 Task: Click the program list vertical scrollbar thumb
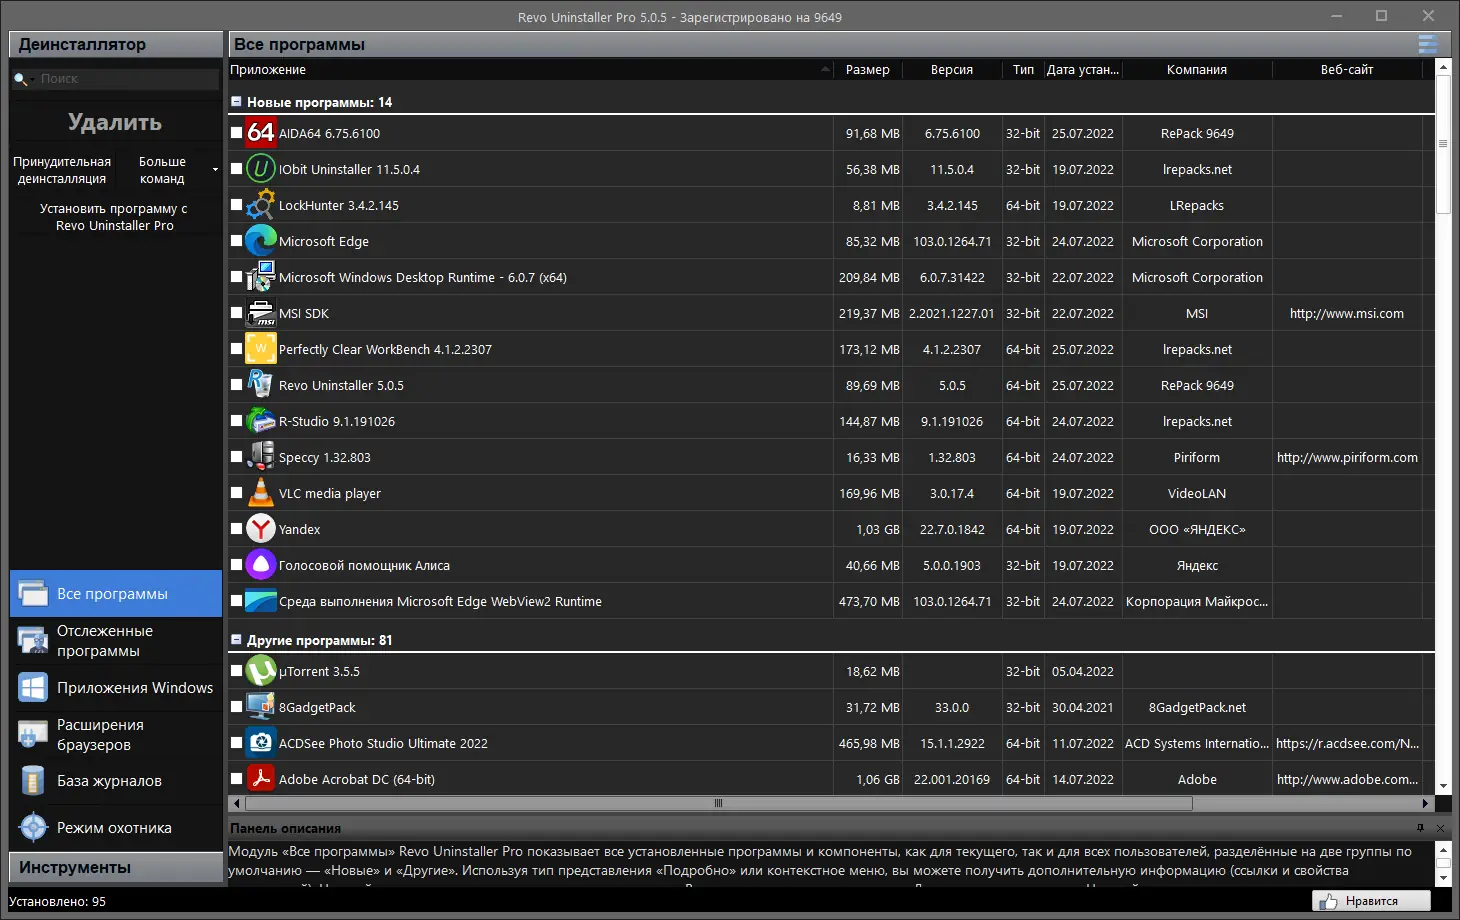[1443, 144]
